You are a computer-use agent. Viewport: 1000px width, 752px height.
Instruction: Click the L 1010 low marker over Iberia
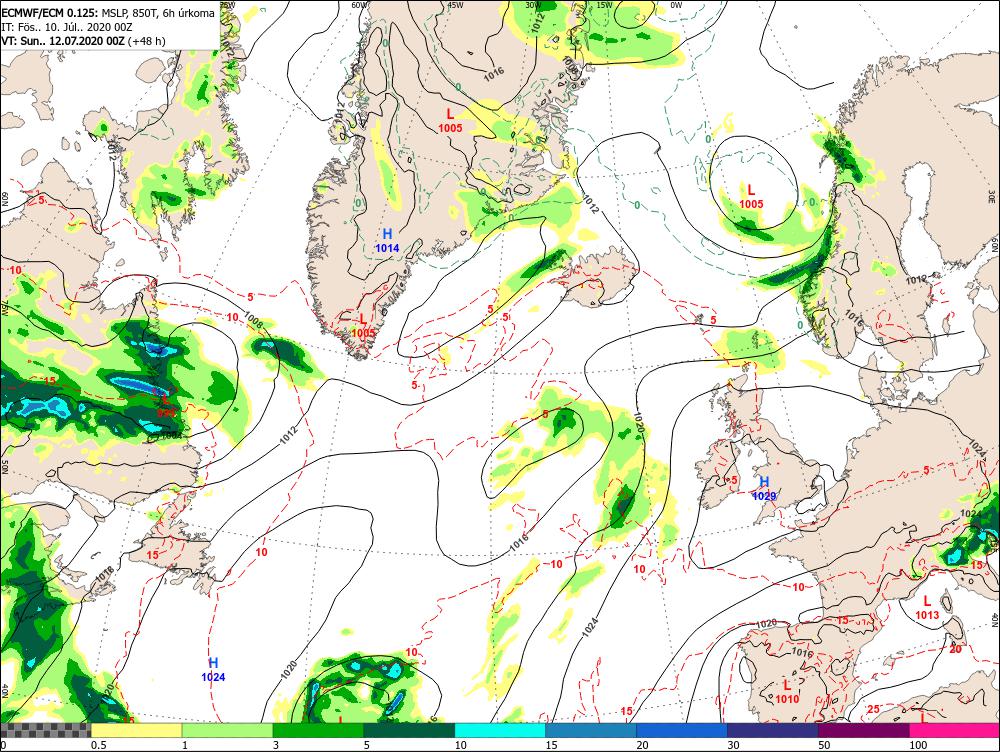point(787,691)
